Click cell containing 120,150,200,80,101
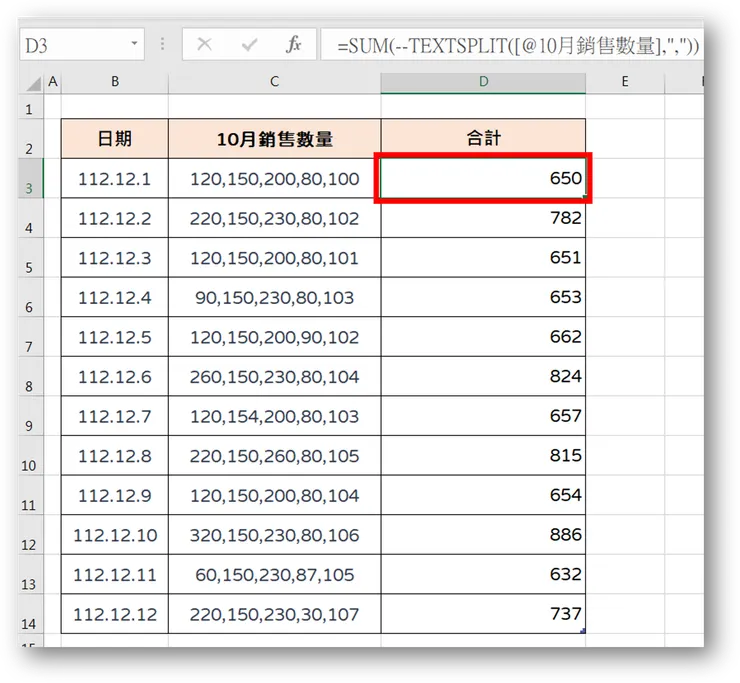The image size is (740, 683). (274, 258)
